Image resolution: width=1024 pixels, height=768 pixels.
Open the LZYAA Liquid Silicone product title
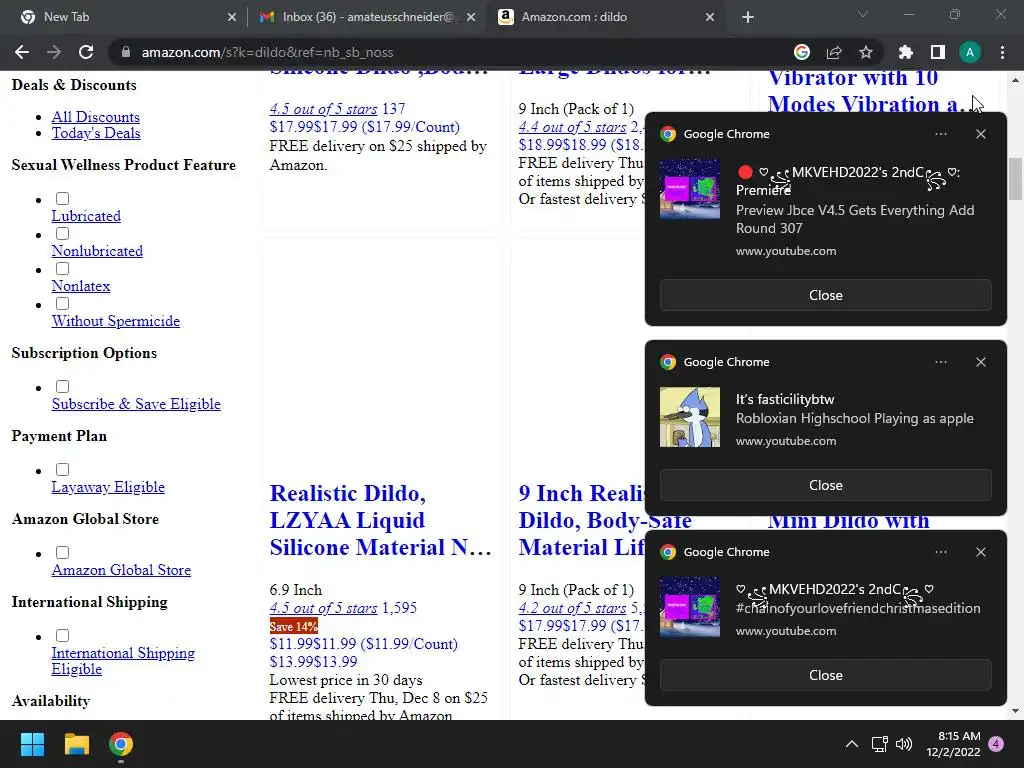(381, 520)
